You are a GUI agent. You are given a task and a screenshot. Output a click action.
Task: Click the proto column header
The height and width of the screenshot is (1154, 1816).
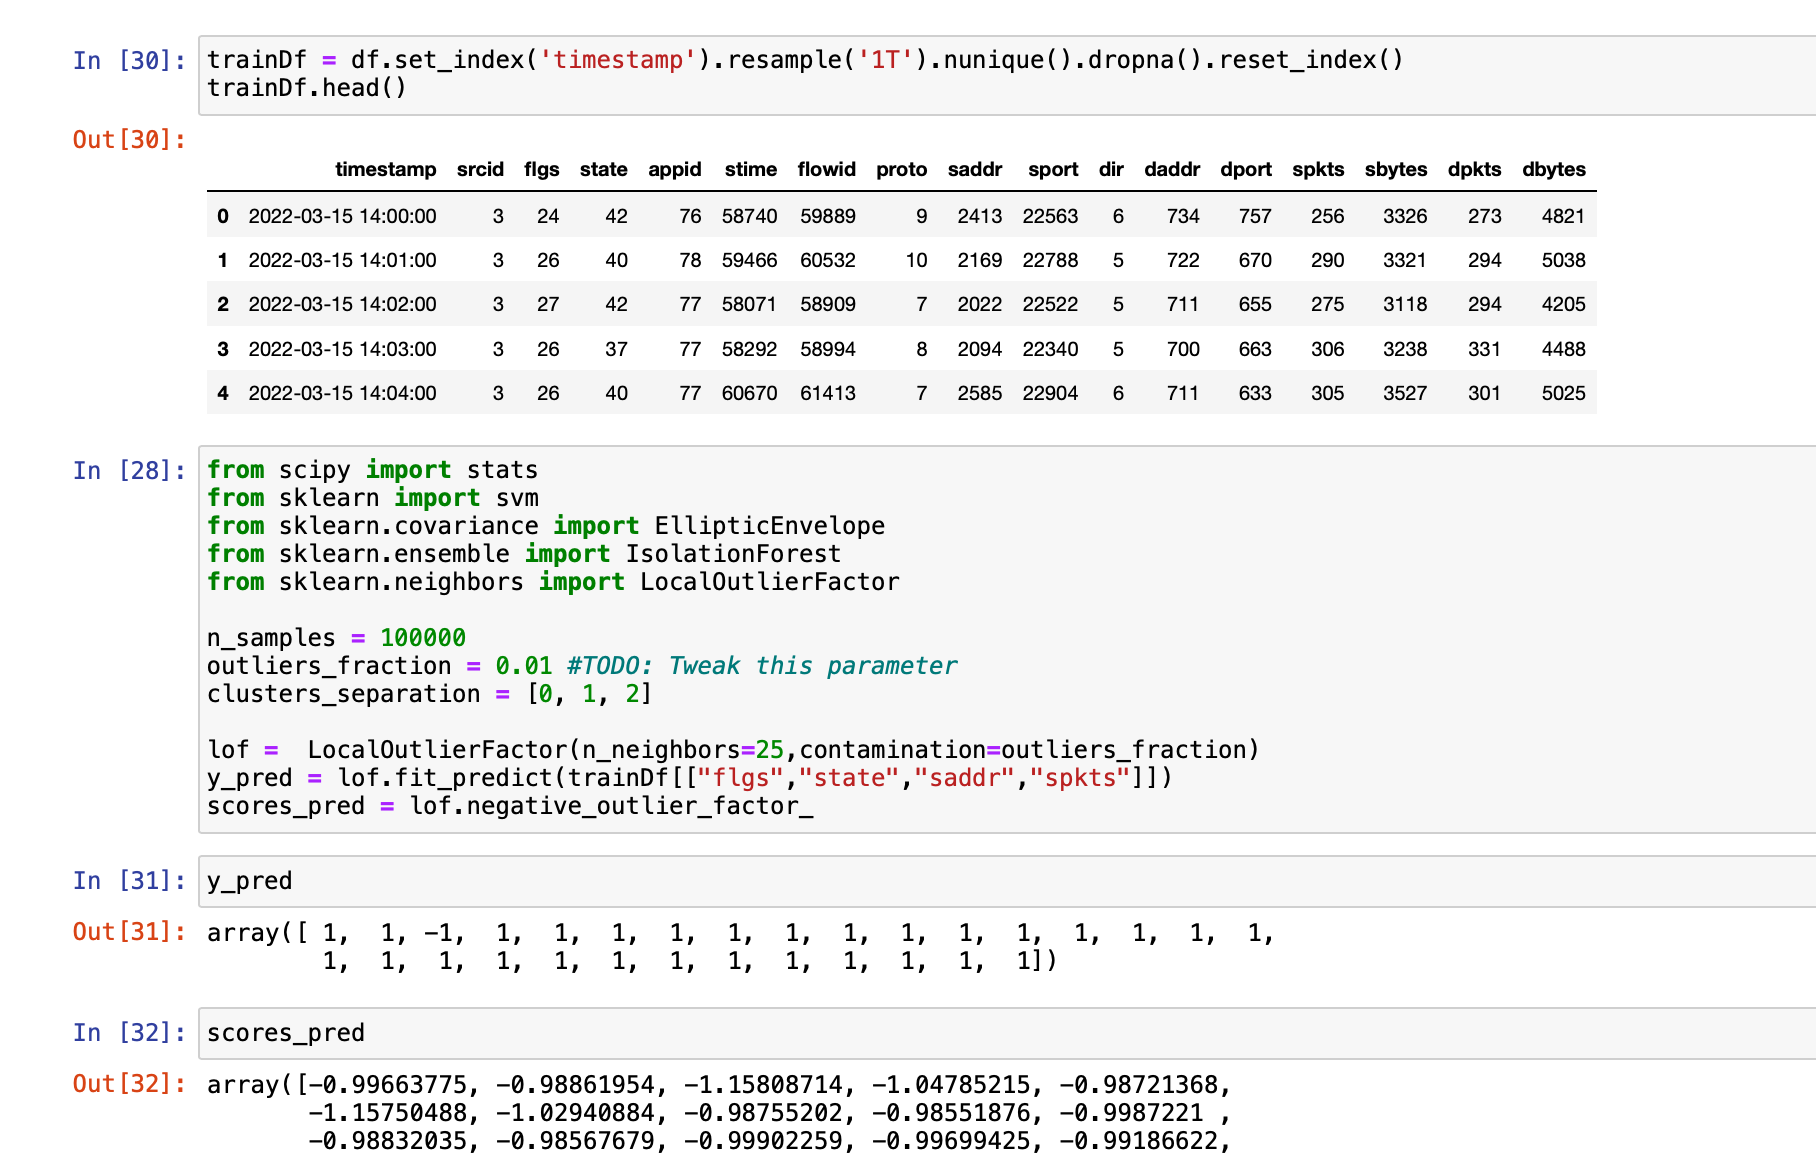click(x=901, y=169)
